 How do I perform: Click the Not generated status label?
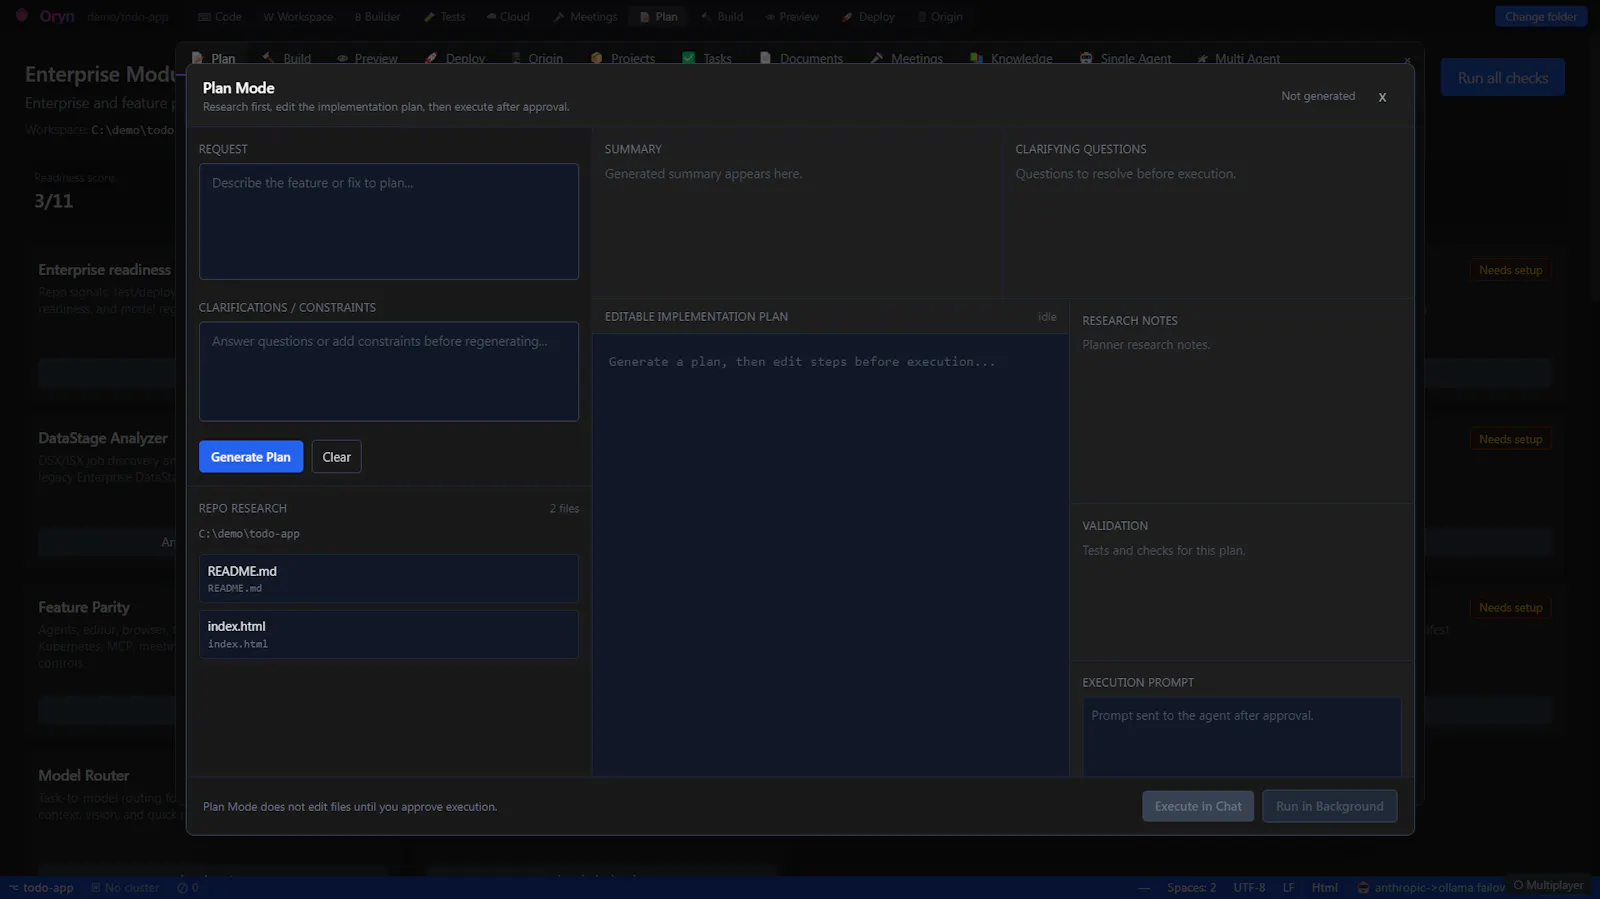pyautogui.click(x=1318, y=96)
